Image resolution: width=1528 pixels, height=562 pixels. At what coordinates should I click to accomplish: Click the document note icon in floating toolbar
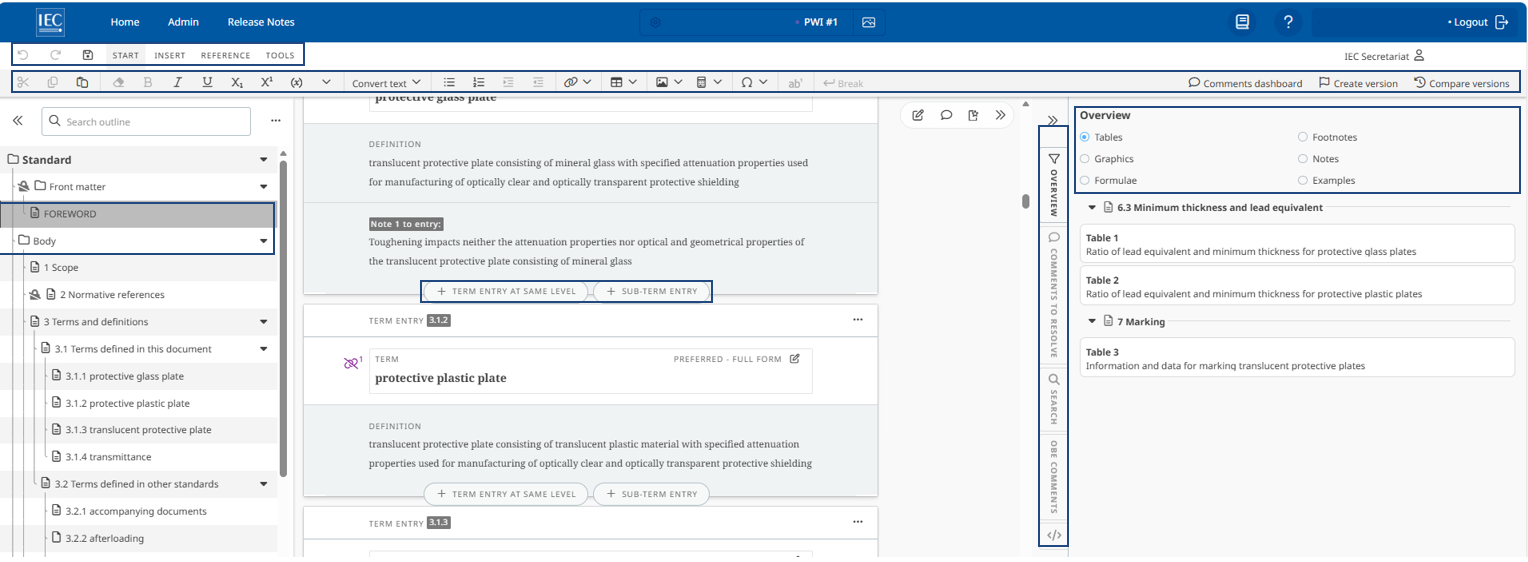coord(973,115)
